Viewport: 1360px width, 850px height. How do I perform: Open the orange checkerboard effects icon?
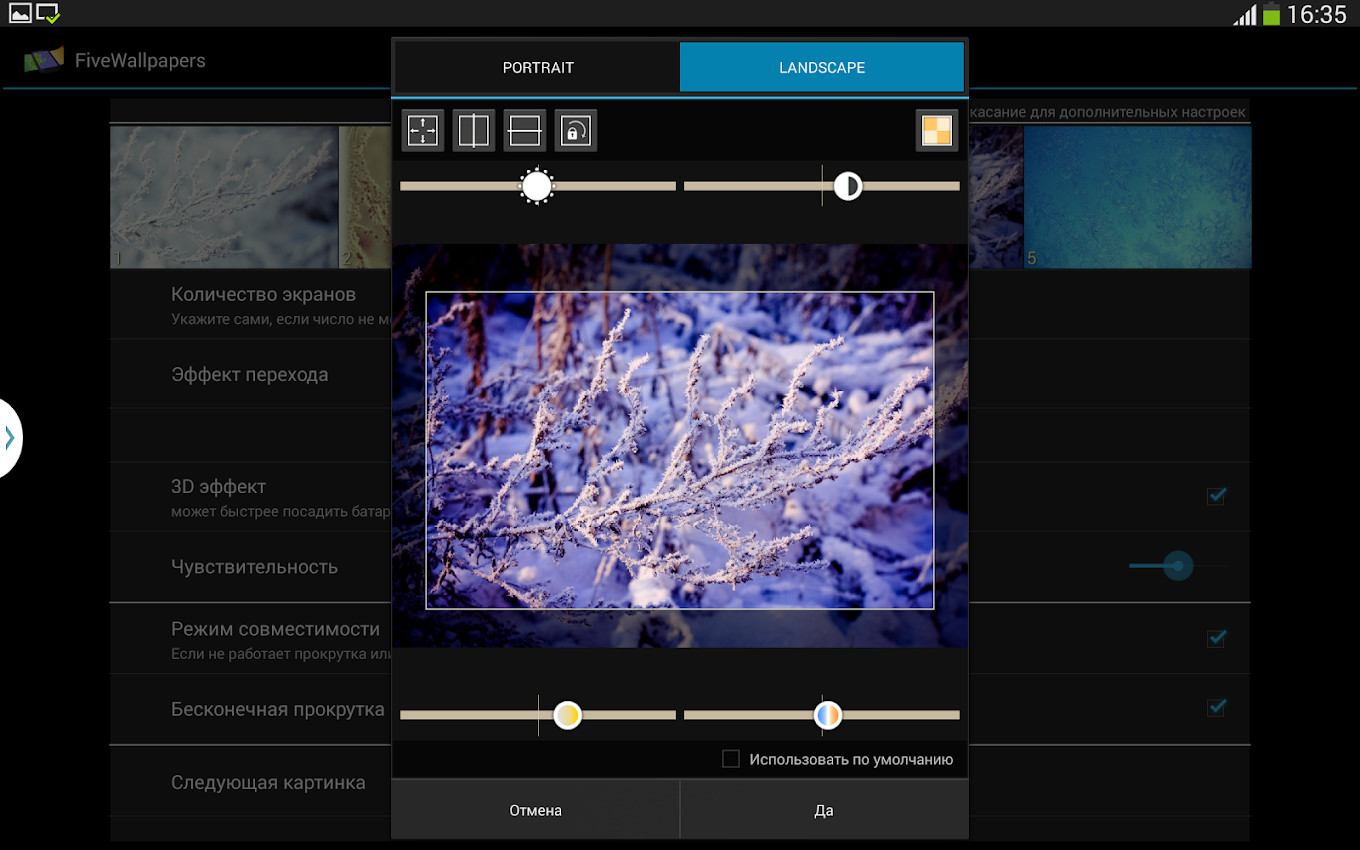click(x=937, y=131)
